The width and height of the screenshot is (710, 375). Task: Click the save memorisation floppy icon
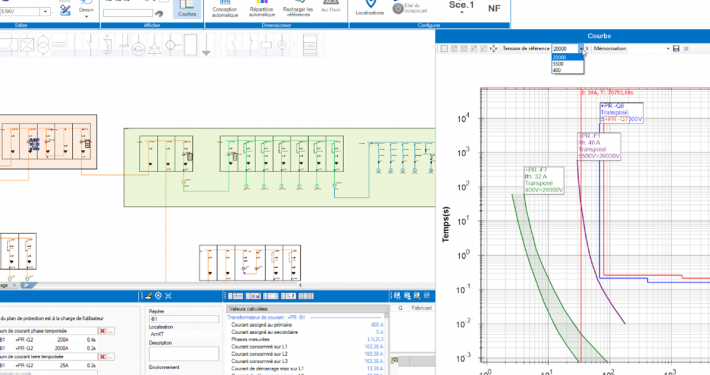click(x=676, y=48)
